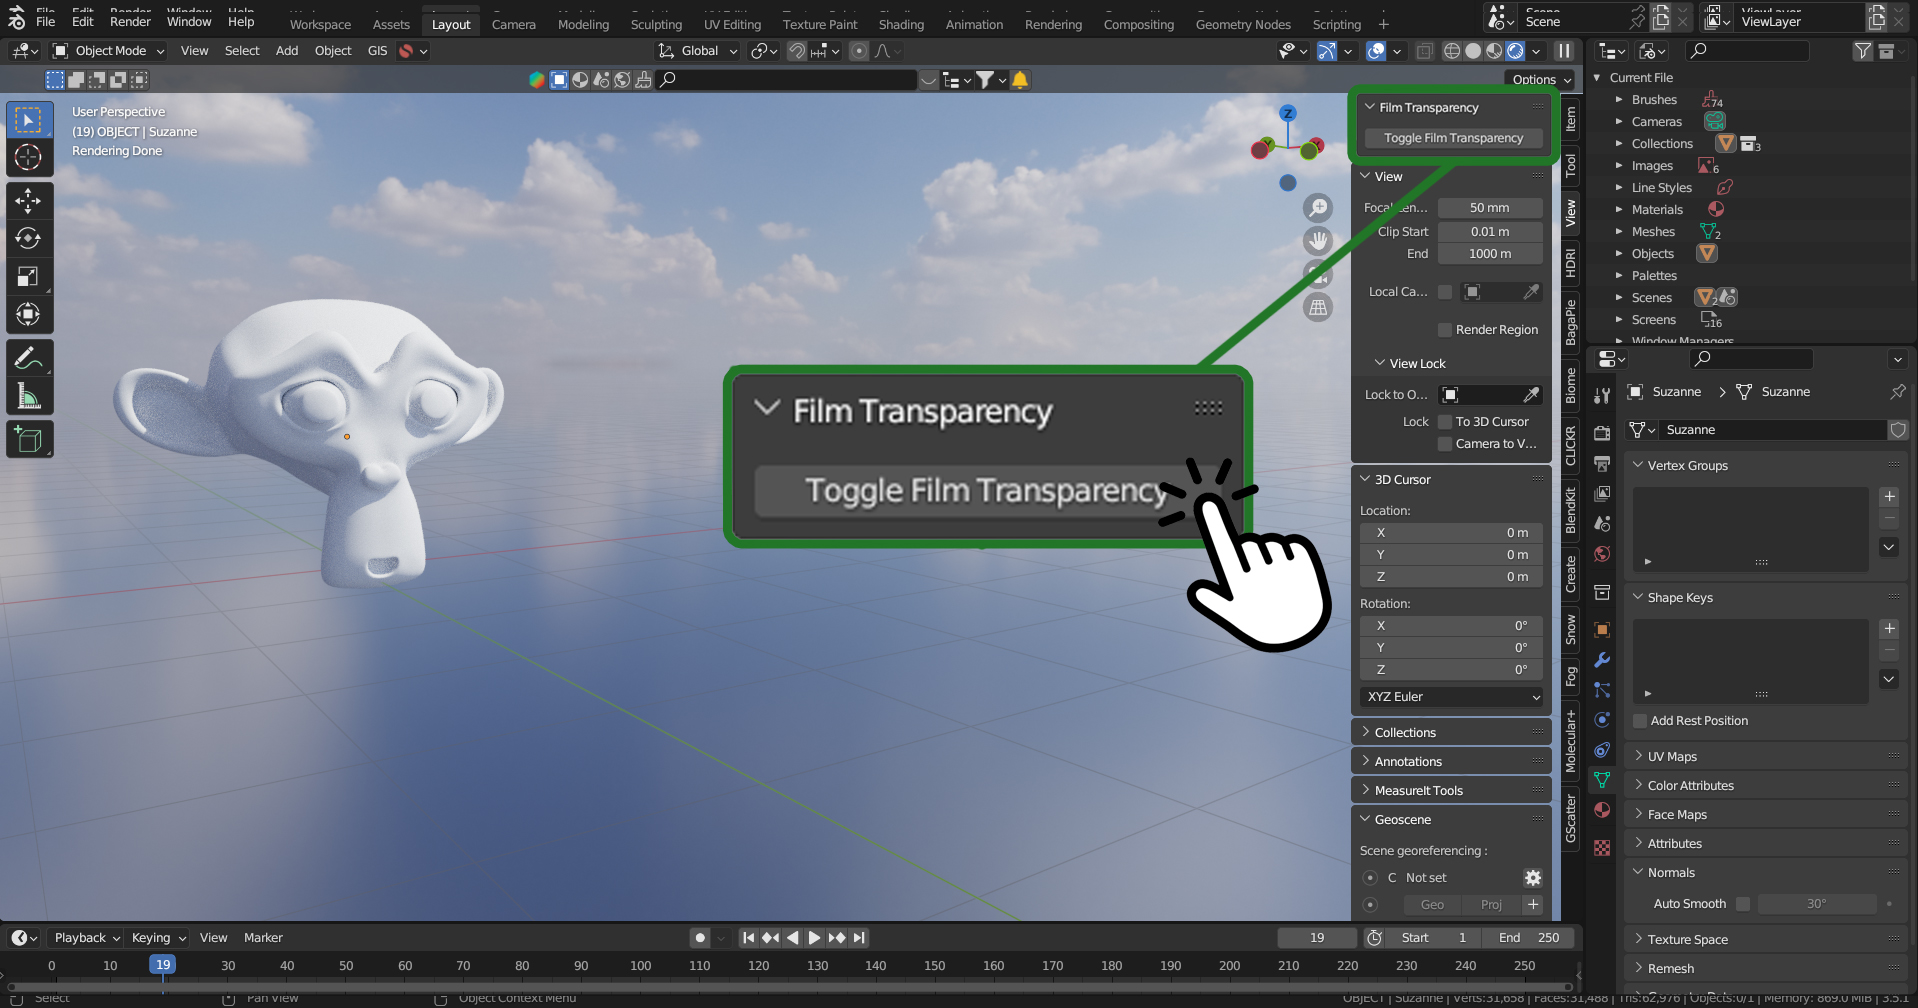This screenshot has width=1918, height=1008.
Task: Open the Options popover button
Action: 1540,80
